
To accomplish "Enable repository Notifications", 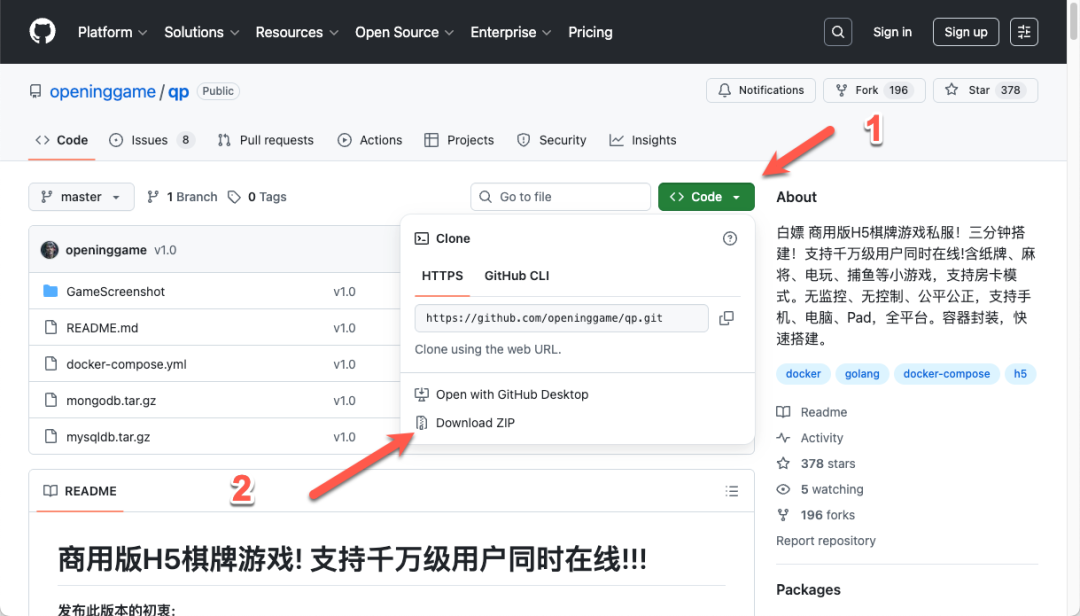I will tap(760, 90).
